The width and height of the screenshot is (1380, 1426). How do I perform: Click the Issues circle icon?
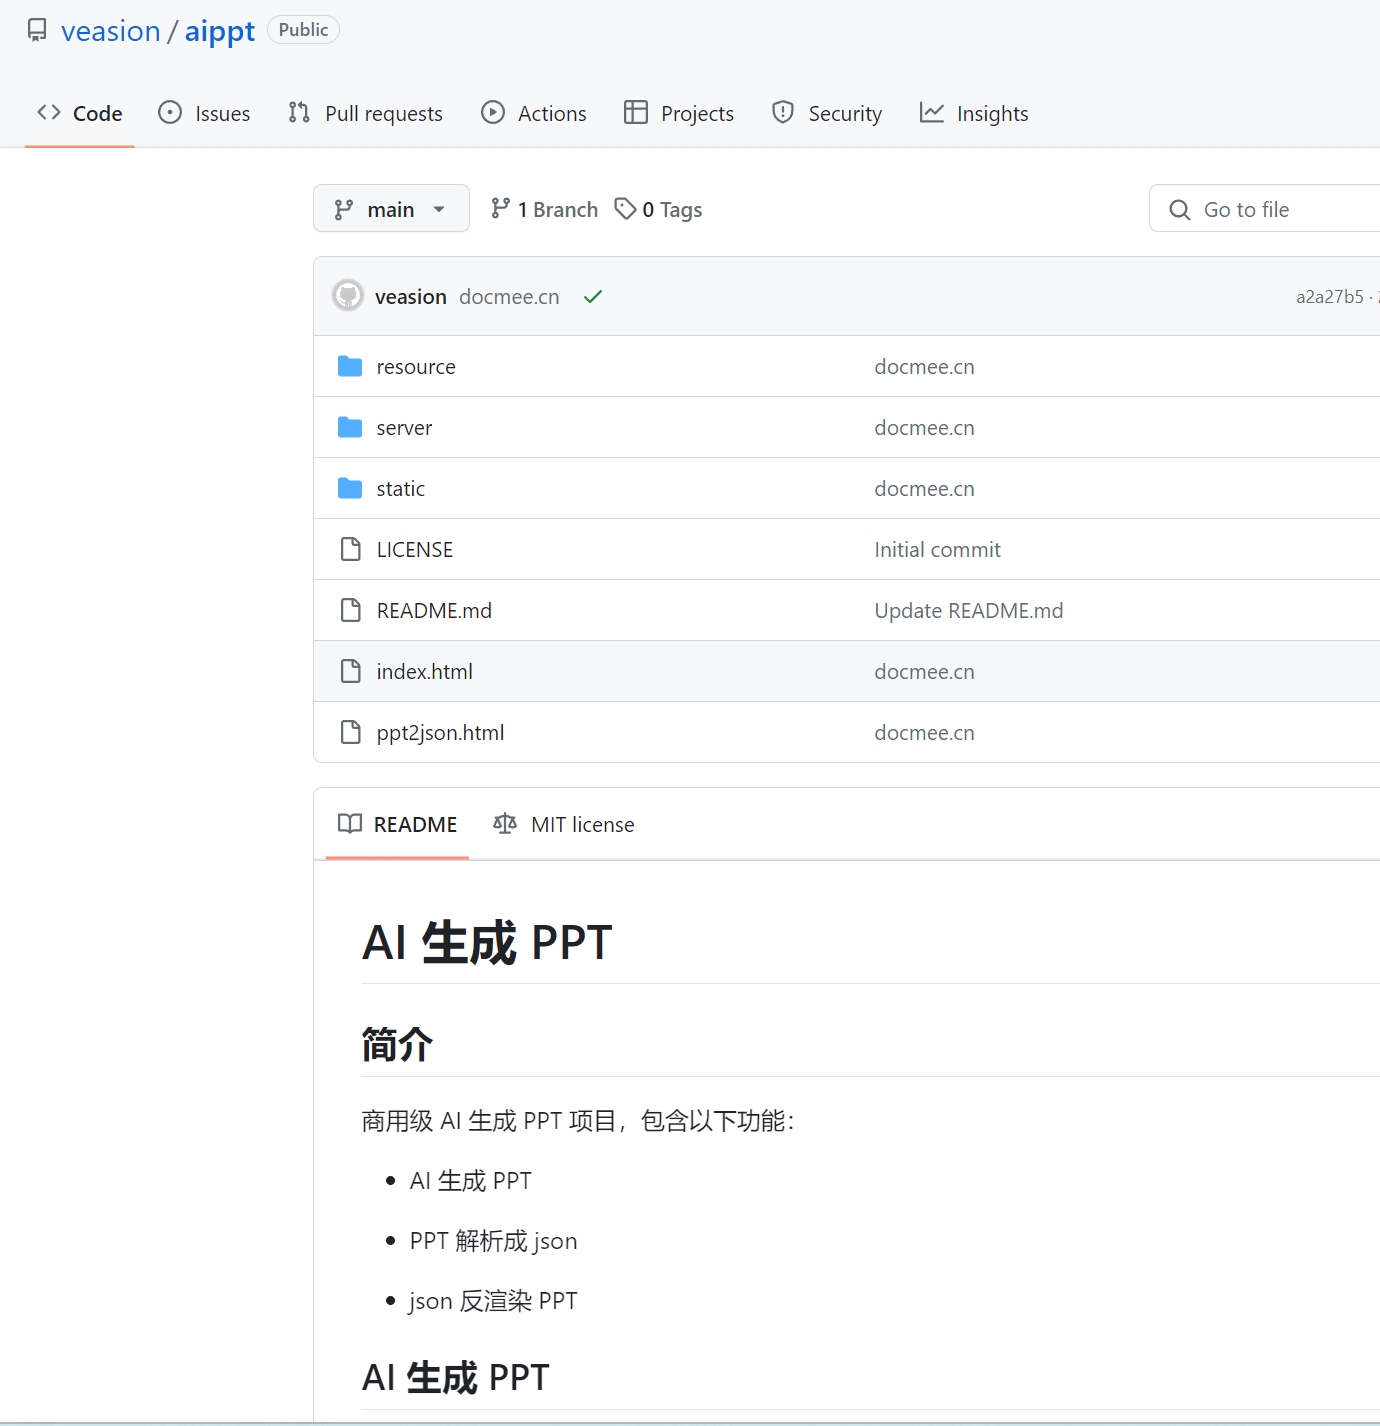[168, 113]
